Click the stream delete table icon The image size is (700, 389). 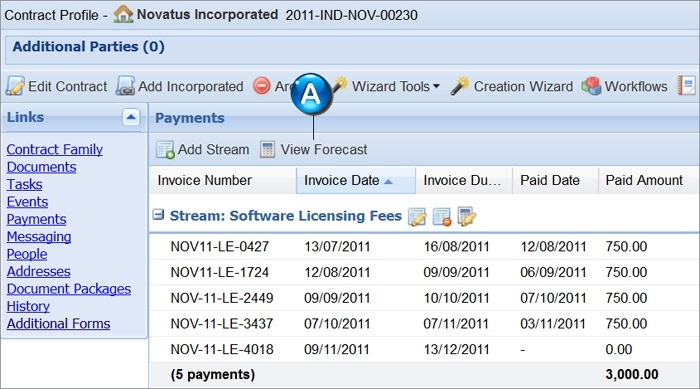[x=442, y=217]
